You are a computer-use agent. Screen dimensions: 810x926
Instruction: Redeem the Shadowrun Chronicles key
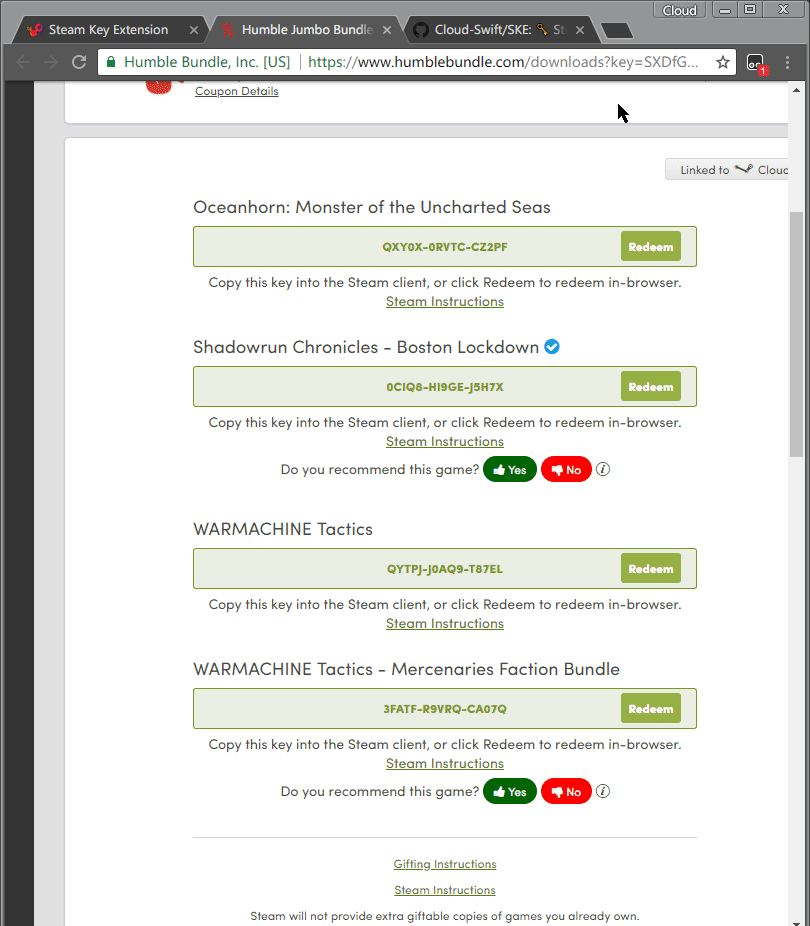651,386
